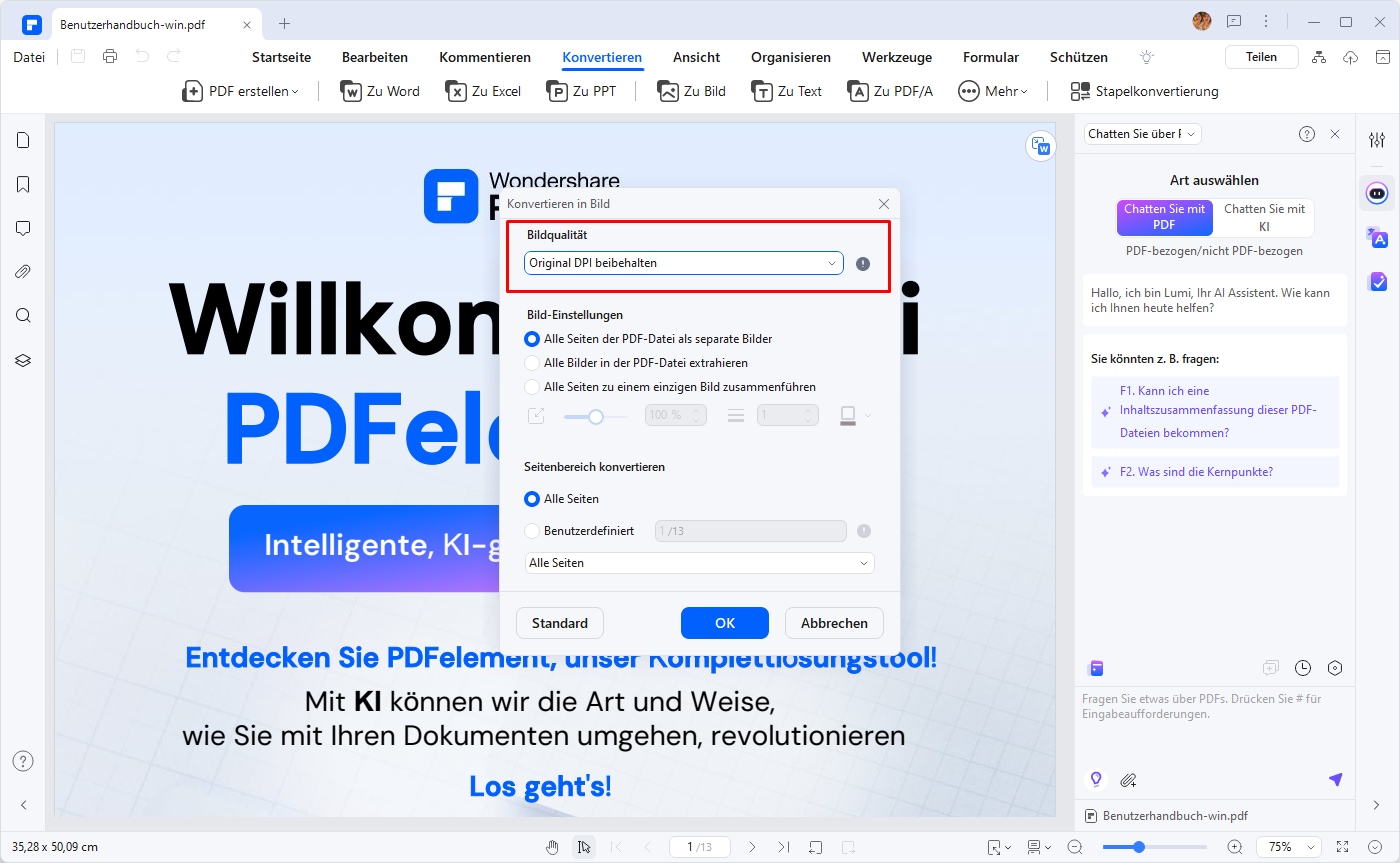The height and width of the screenshot is (863, 1400).
Task: Open the bookmarks panel icon
Action: pos(23,184)
